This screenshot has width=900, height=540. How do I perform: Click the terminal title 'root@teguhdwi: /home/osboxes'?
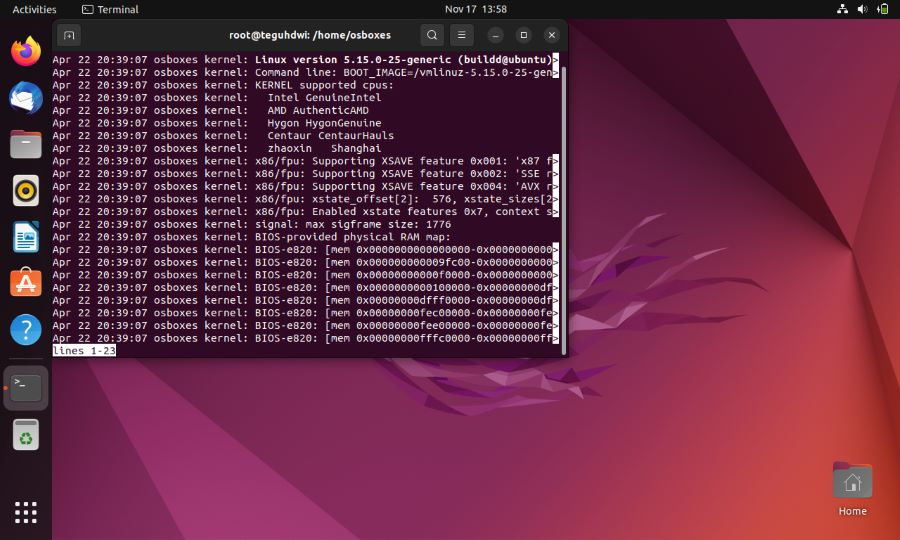tap(310, 35)
